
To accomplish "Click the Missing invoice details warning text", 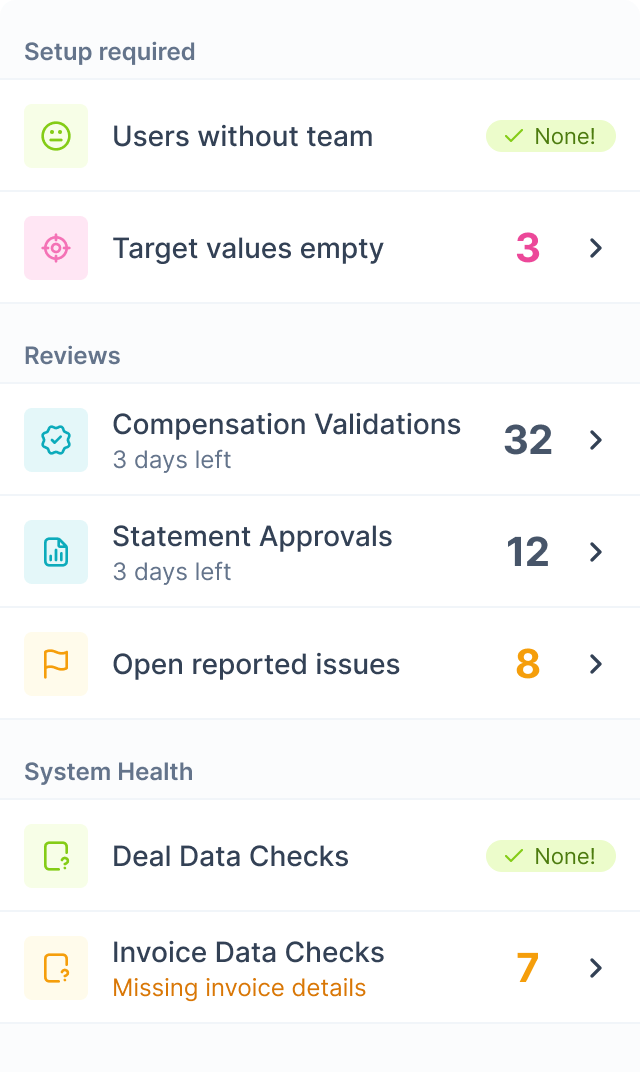I will [x=239, y=988].
